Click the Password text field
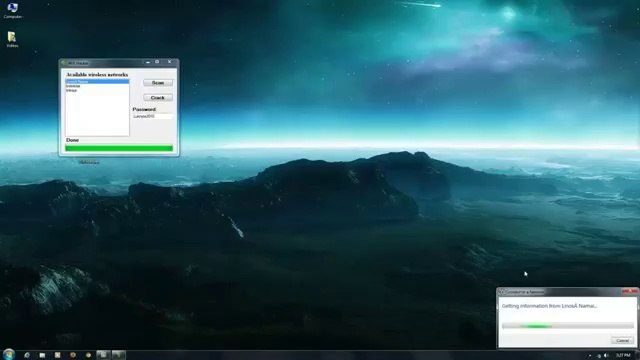640x360 pixels. pyautogui.click(x=152, y=116)
